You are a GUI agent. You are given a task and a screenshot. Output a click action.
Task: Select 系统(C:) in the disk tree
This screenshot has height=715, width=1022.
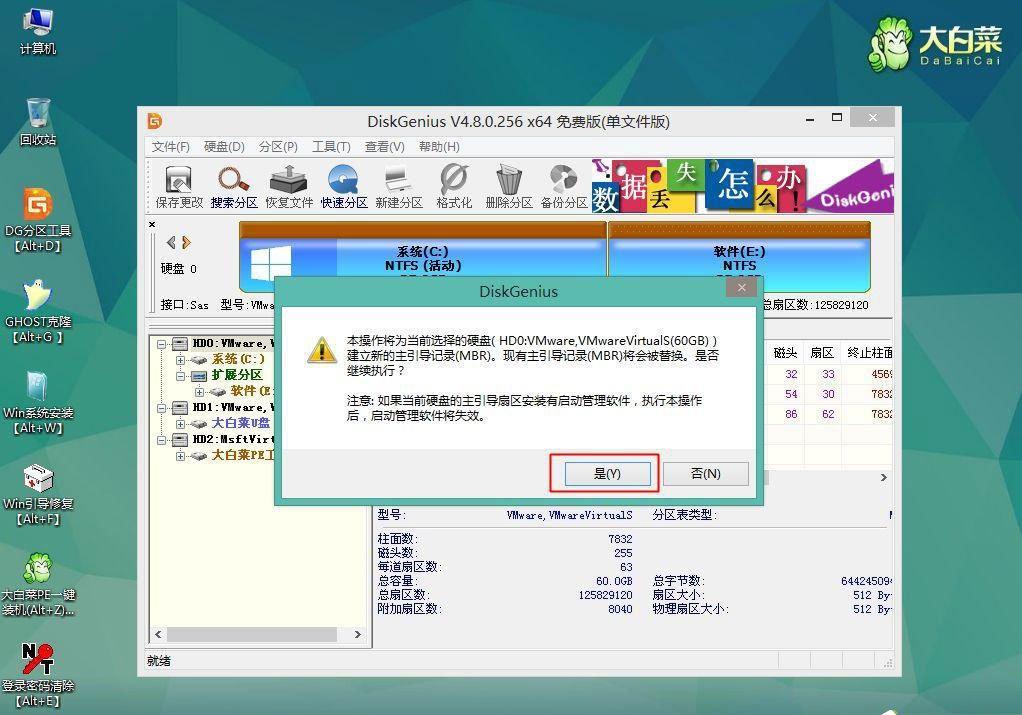pos(239,359)
